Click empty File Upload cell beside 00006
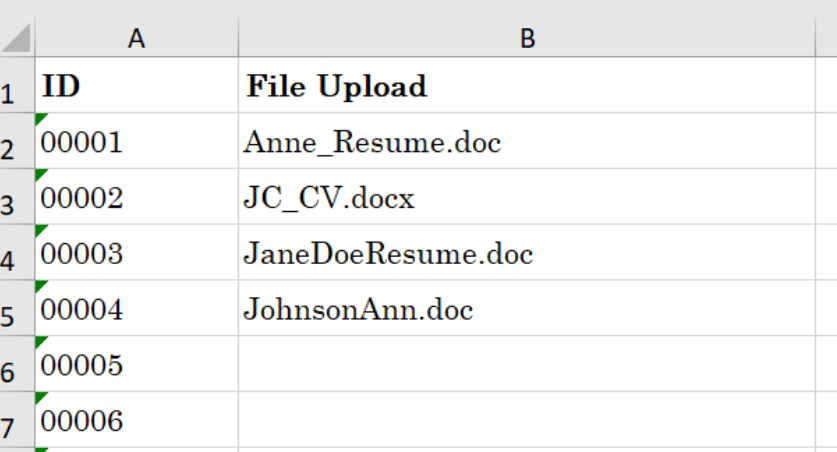Viewport: 837px width, 452px height. click(527, 420)
